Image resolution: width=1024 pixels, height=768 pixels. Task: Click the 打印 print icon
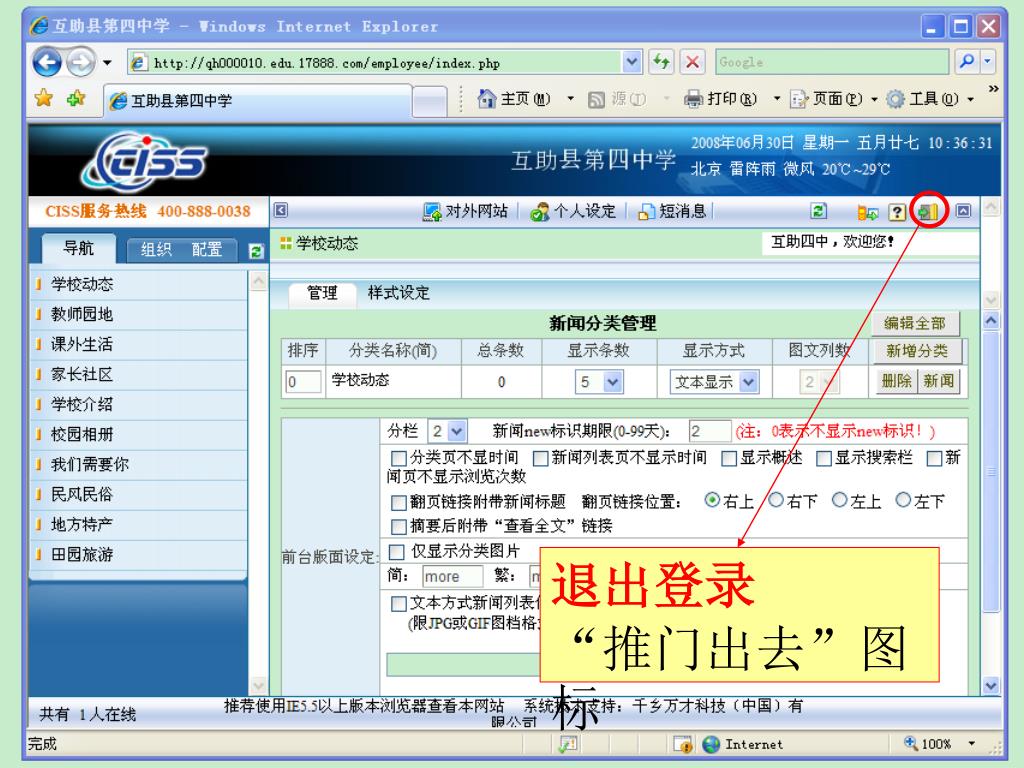coord(693,99)
